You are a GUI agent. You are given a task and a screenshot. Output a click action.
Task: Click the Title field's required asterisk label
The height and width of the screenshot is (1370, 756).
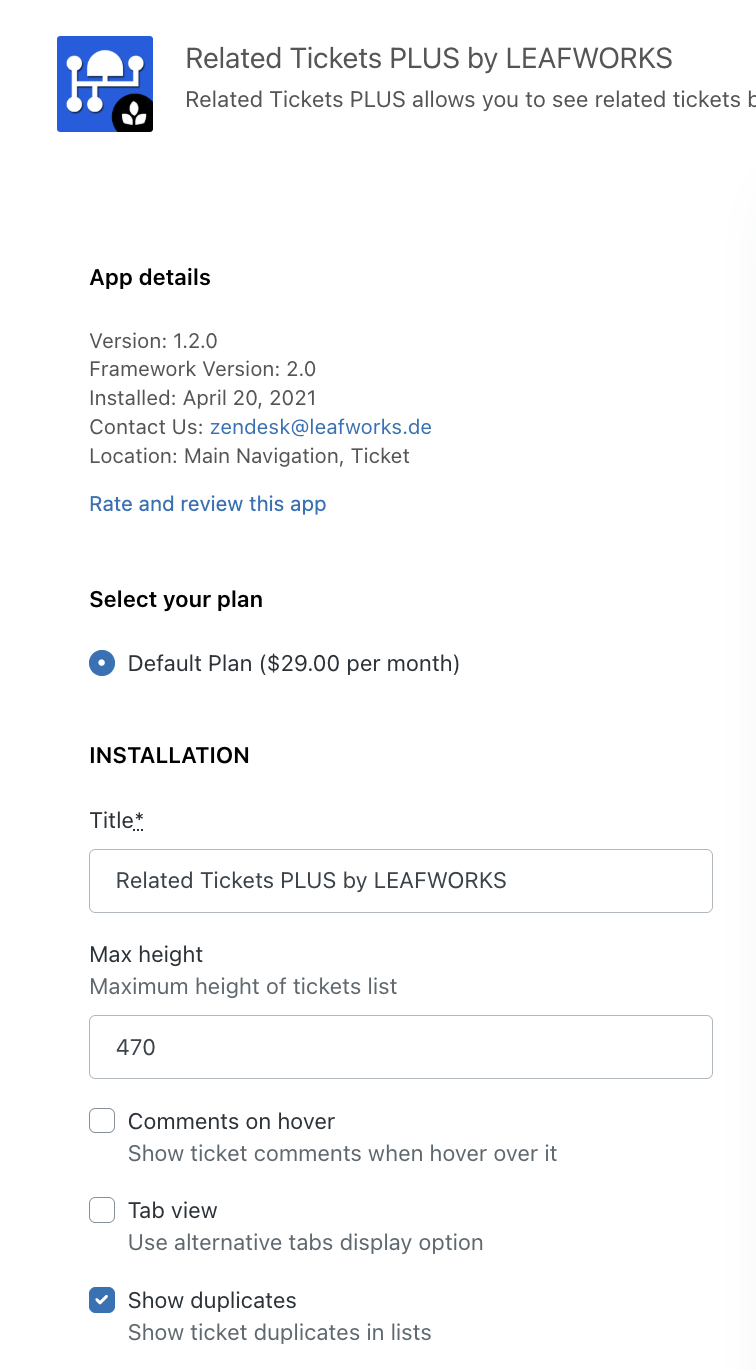tap(139, 820)
